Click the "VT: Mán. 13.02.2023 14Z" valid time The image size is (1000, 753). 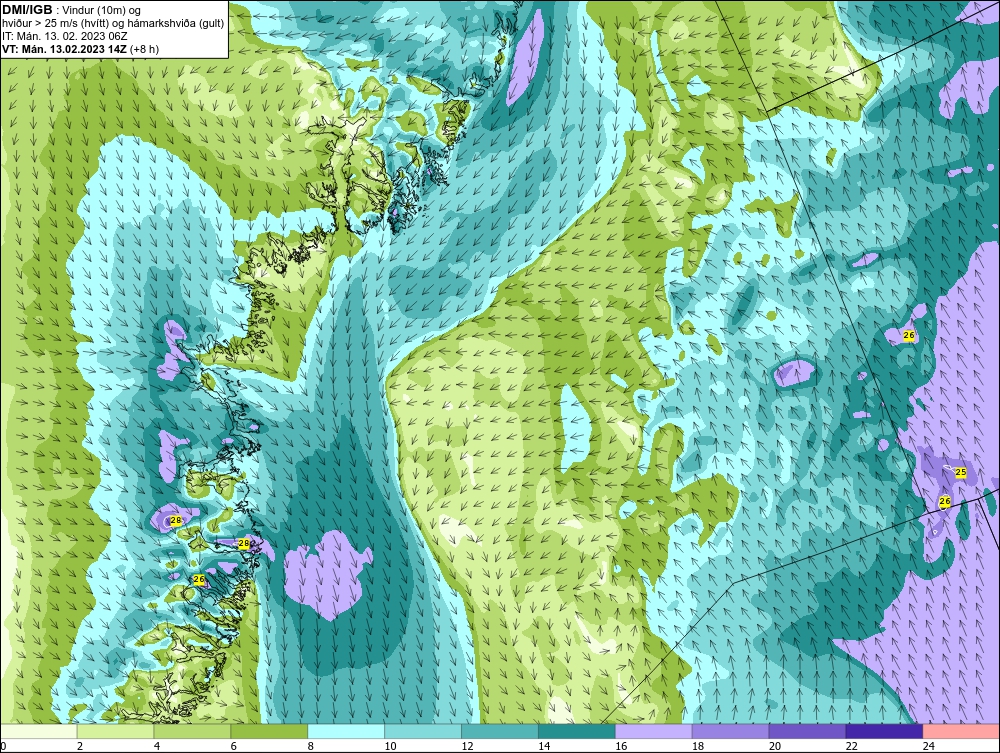tap(64, 48)
